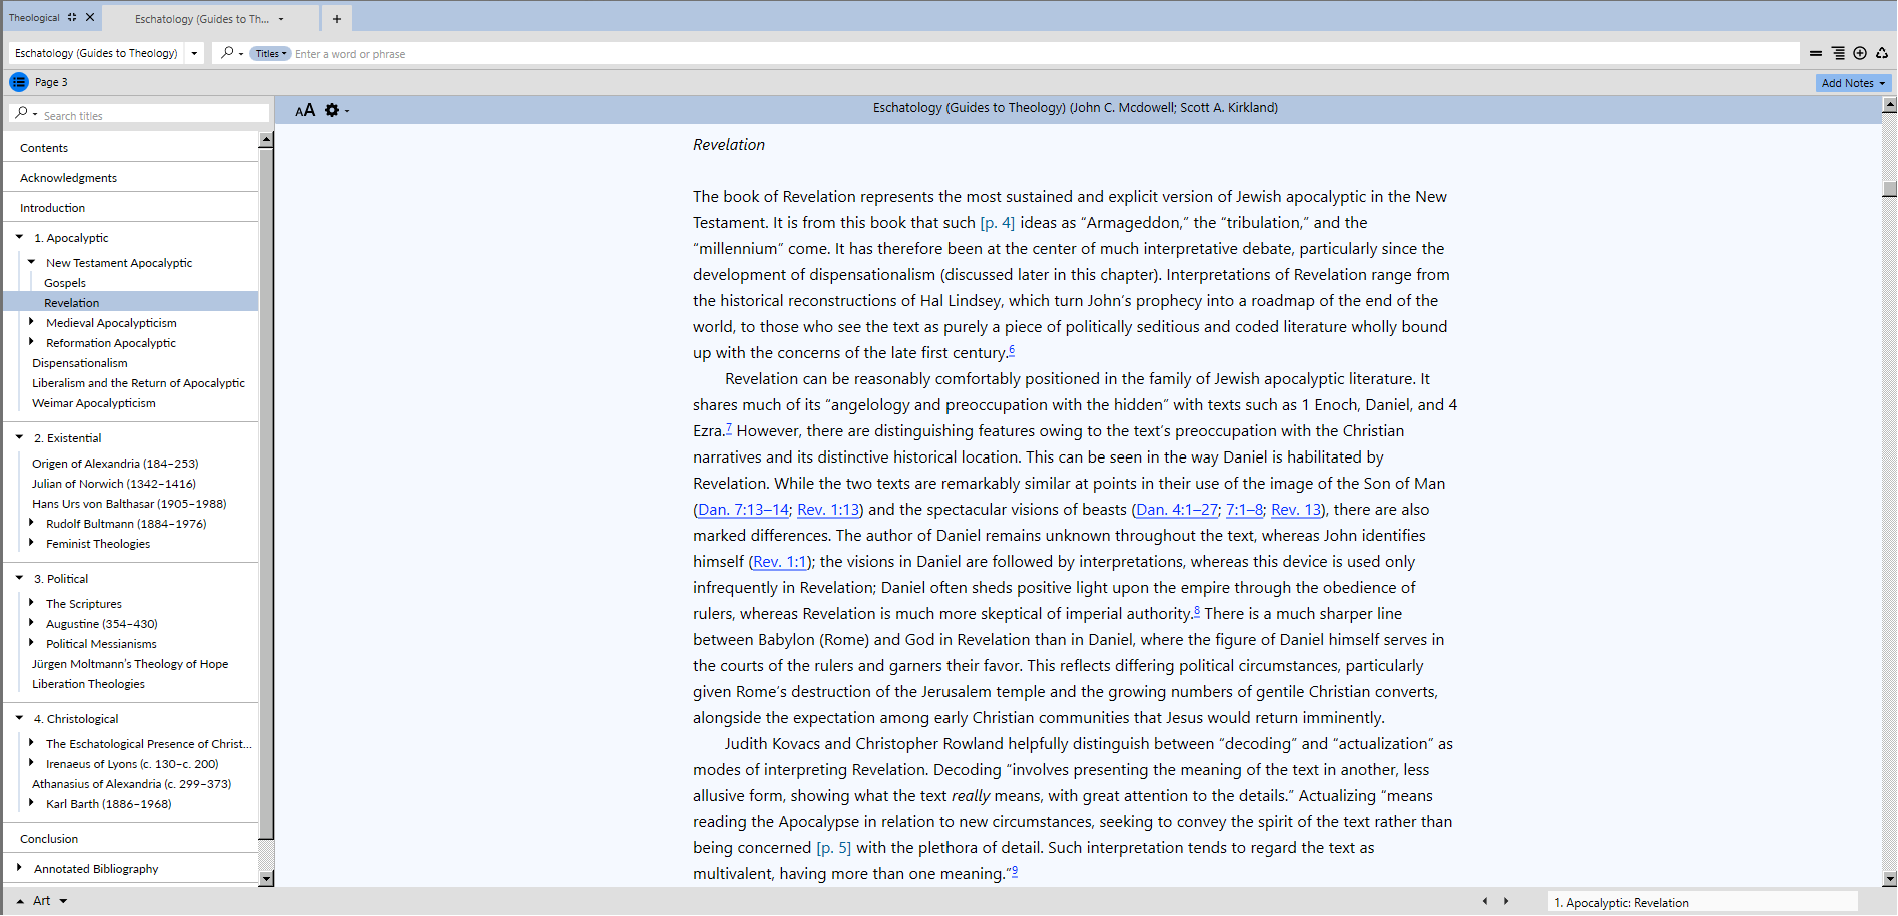Screen dimensions: 1898x916
Task: Go to previous section with the left arrow
Action: pyautogui.click(x=1485, y=901)
